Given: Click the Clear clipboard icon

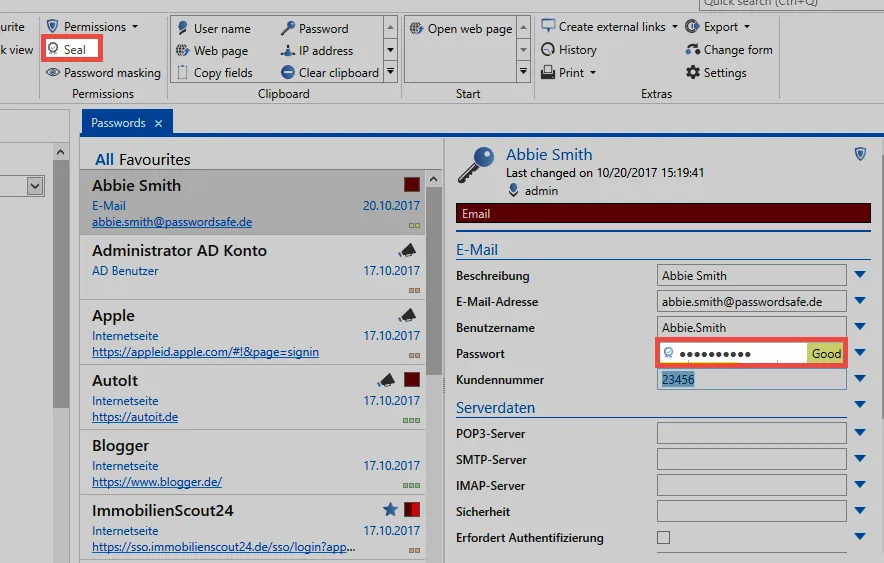Looking at the screenshot, I should 288,73.
